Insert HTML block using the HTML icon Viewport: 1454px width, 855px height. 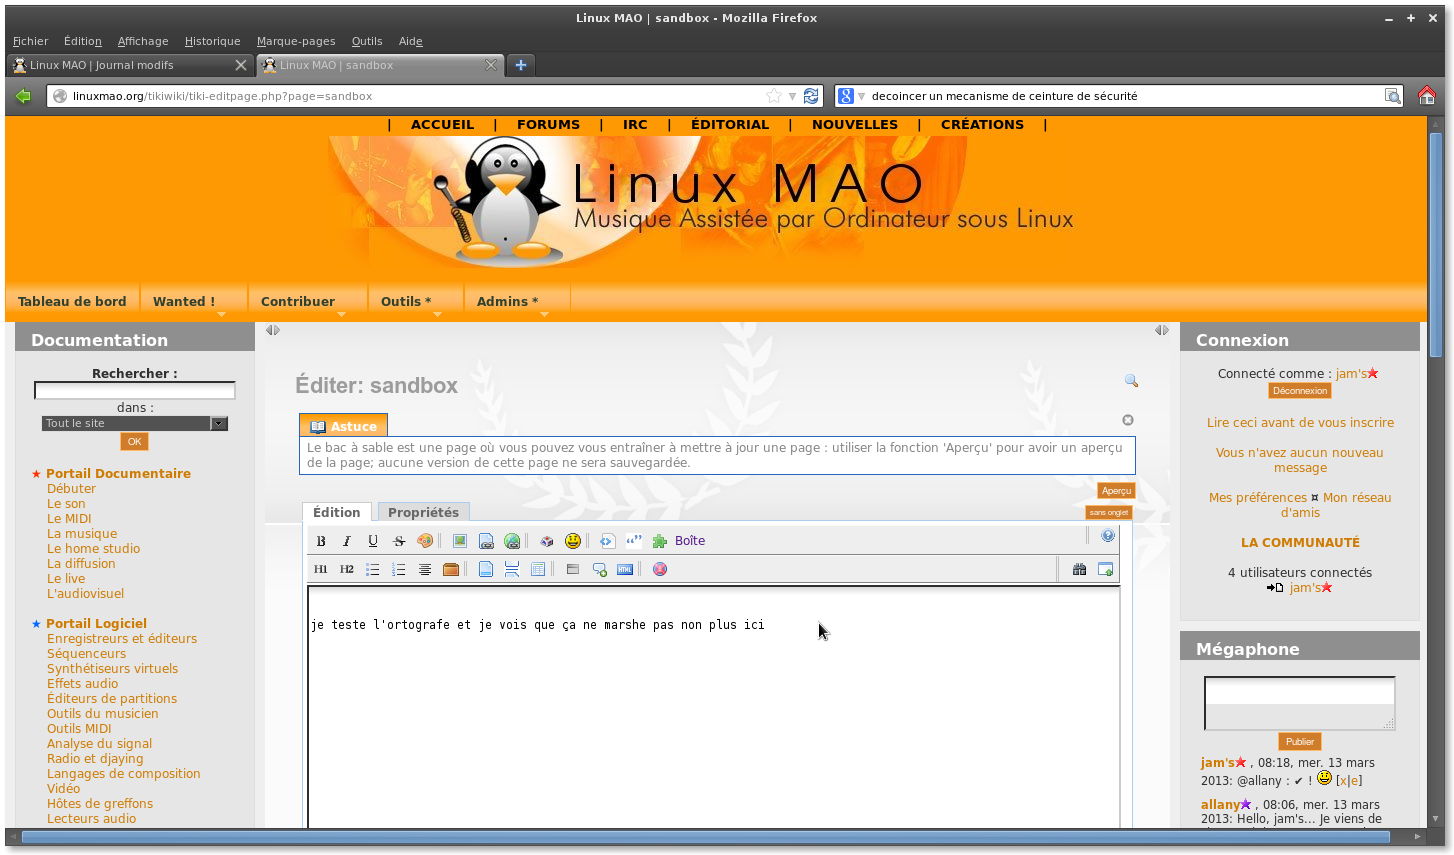click(x=625, y=569)
